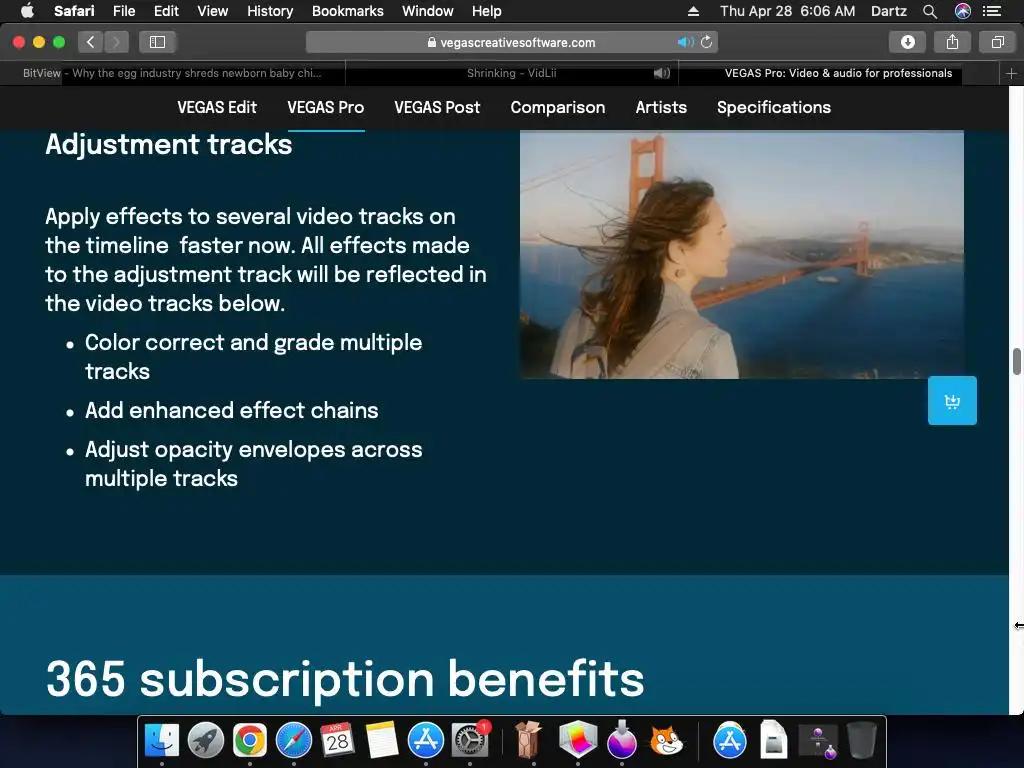The image size is (1024, 768).
Task: Mute audio via address bar speaker icon
Action: point(684,42)
